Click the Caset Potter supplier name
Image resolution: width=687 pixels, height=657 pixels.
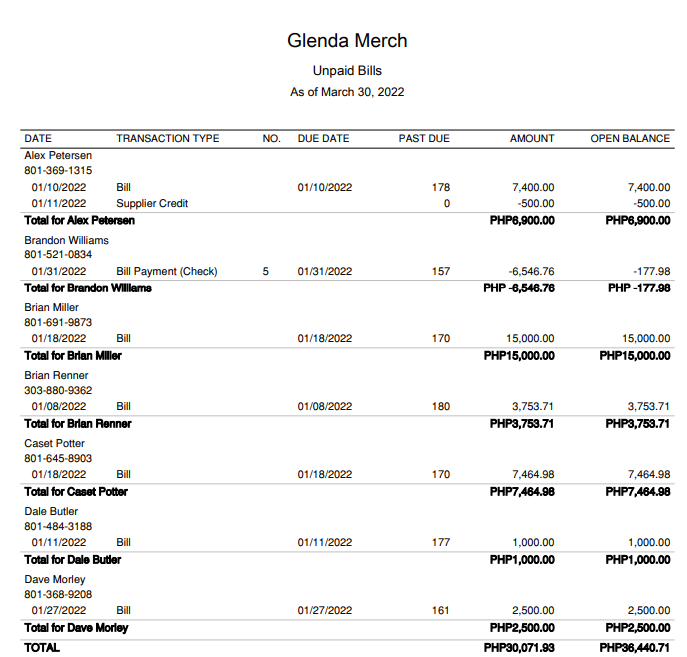pyautogui.click(x=55, y=443)
